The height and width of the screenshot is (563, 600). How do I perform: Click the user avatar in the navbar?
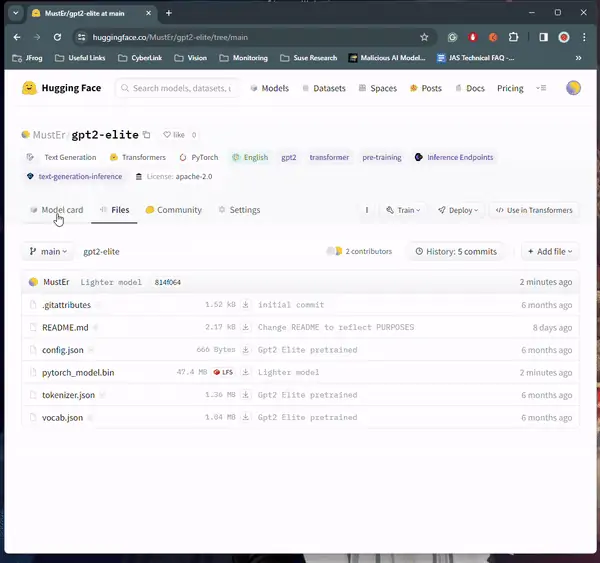[573, 88]
